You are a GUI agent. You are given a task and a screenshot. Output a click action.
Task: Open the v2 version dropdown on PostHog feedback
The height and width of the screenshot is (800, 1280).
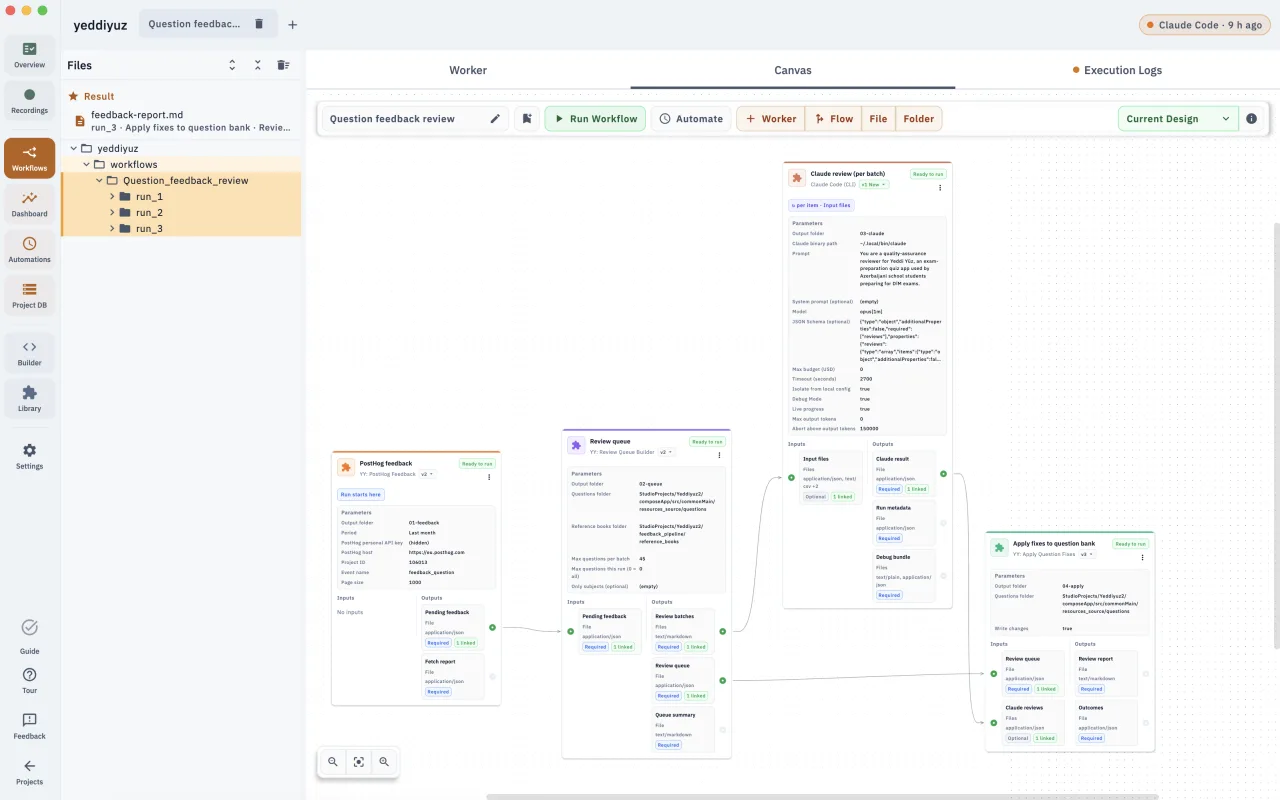tap(427, 474)
